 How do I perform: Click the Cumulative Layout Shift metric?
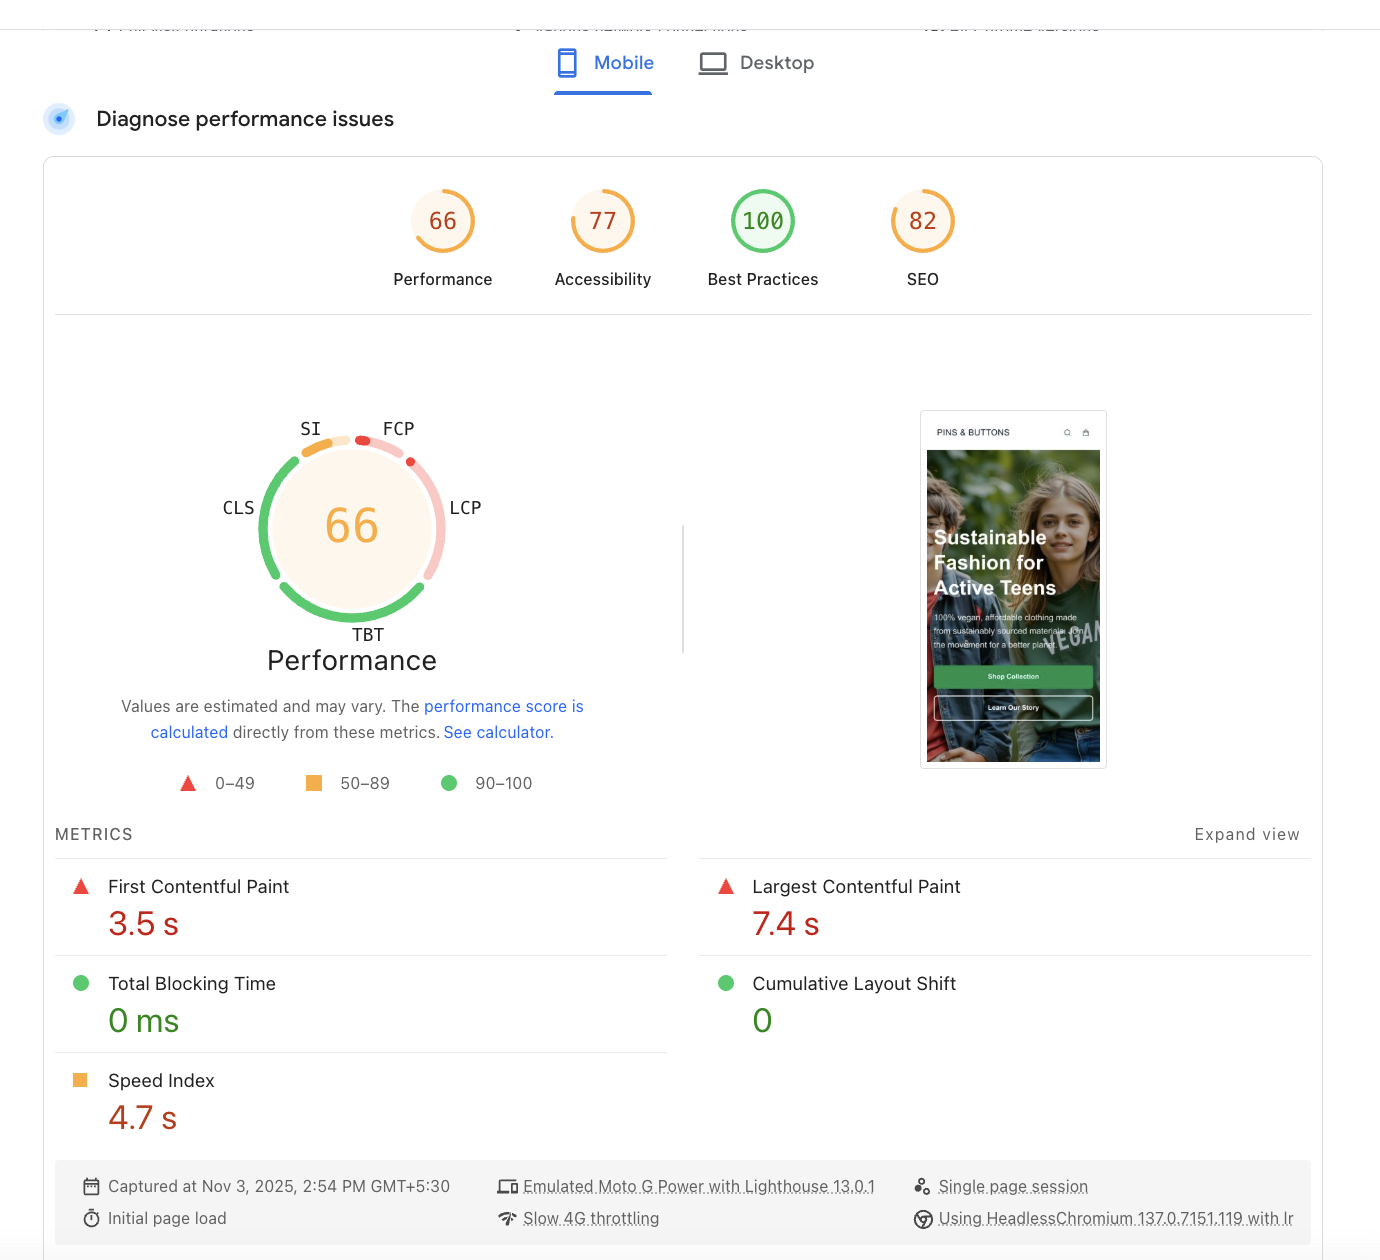pyautogui.click(x=853, y=984)
